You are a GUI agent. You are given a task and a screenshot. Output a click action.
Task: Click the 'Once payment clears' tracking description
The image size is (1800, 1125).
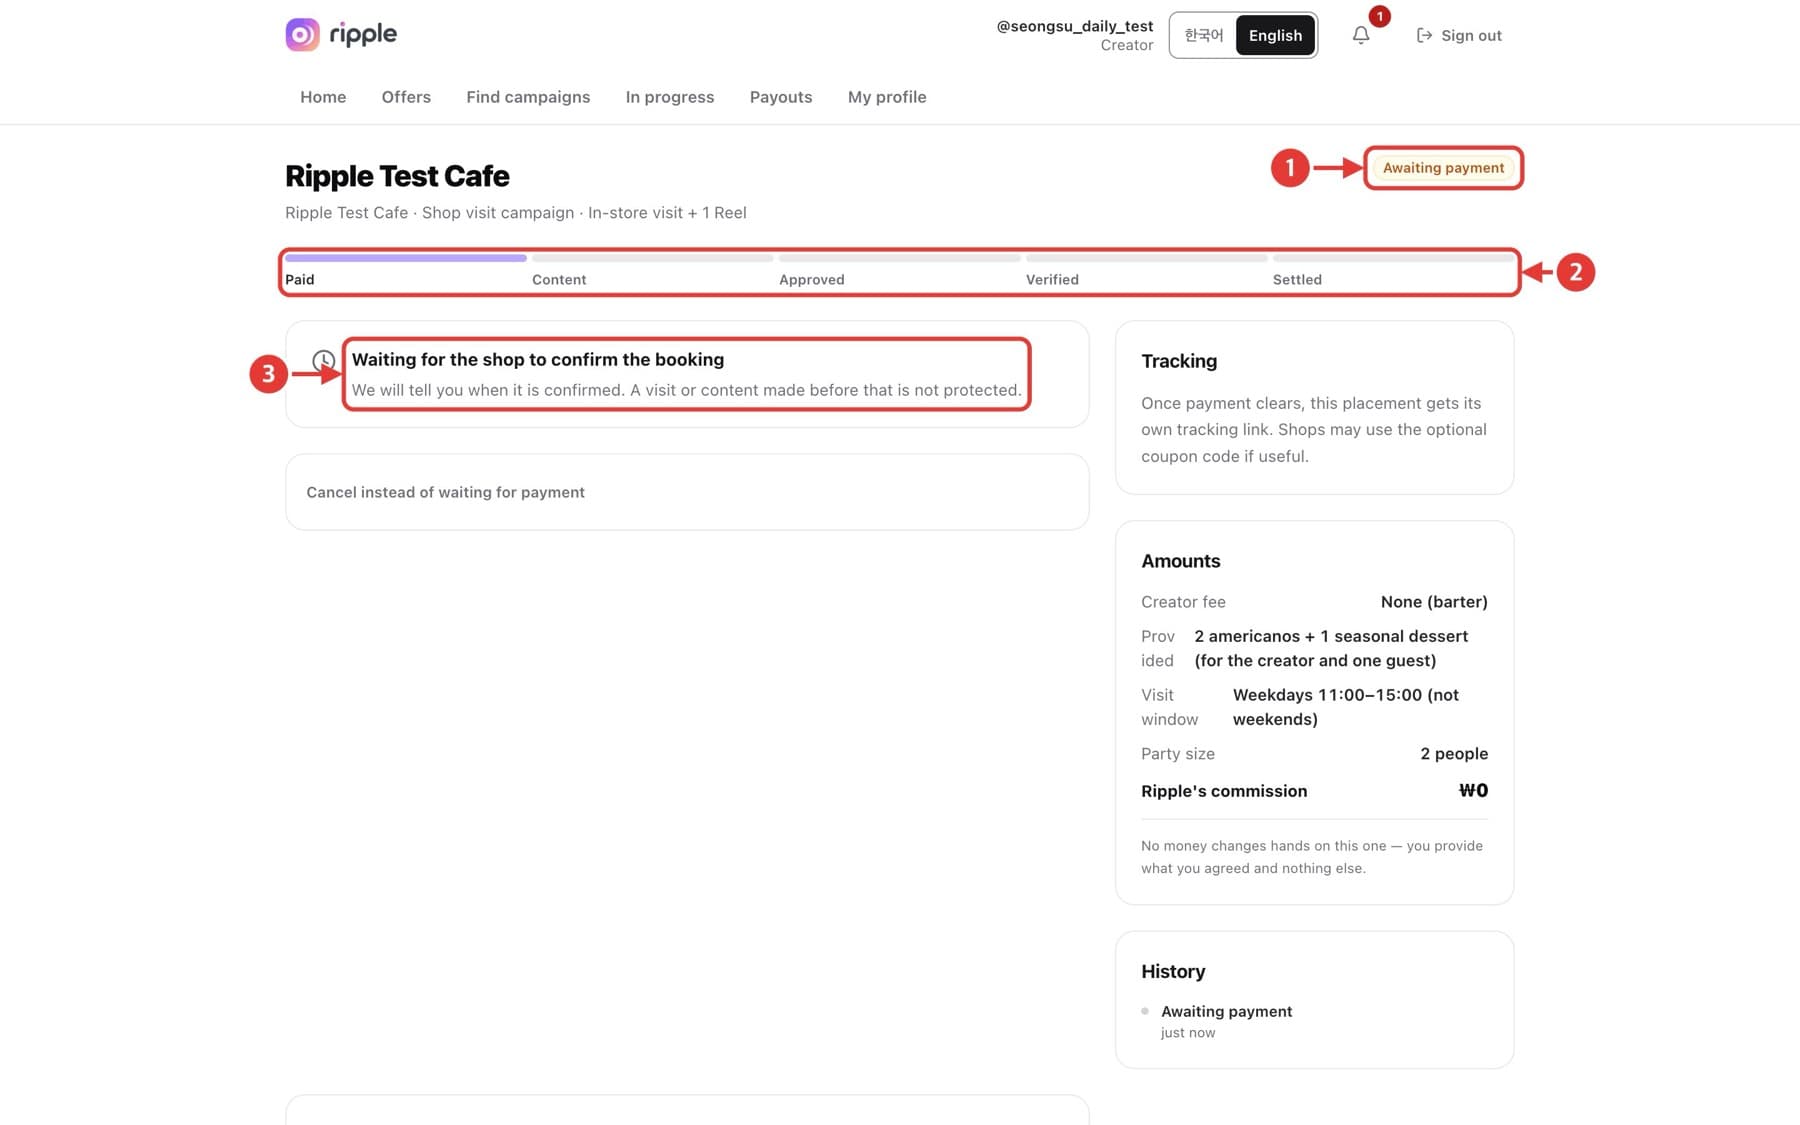pyautogui.click(x=1313, y=430)
